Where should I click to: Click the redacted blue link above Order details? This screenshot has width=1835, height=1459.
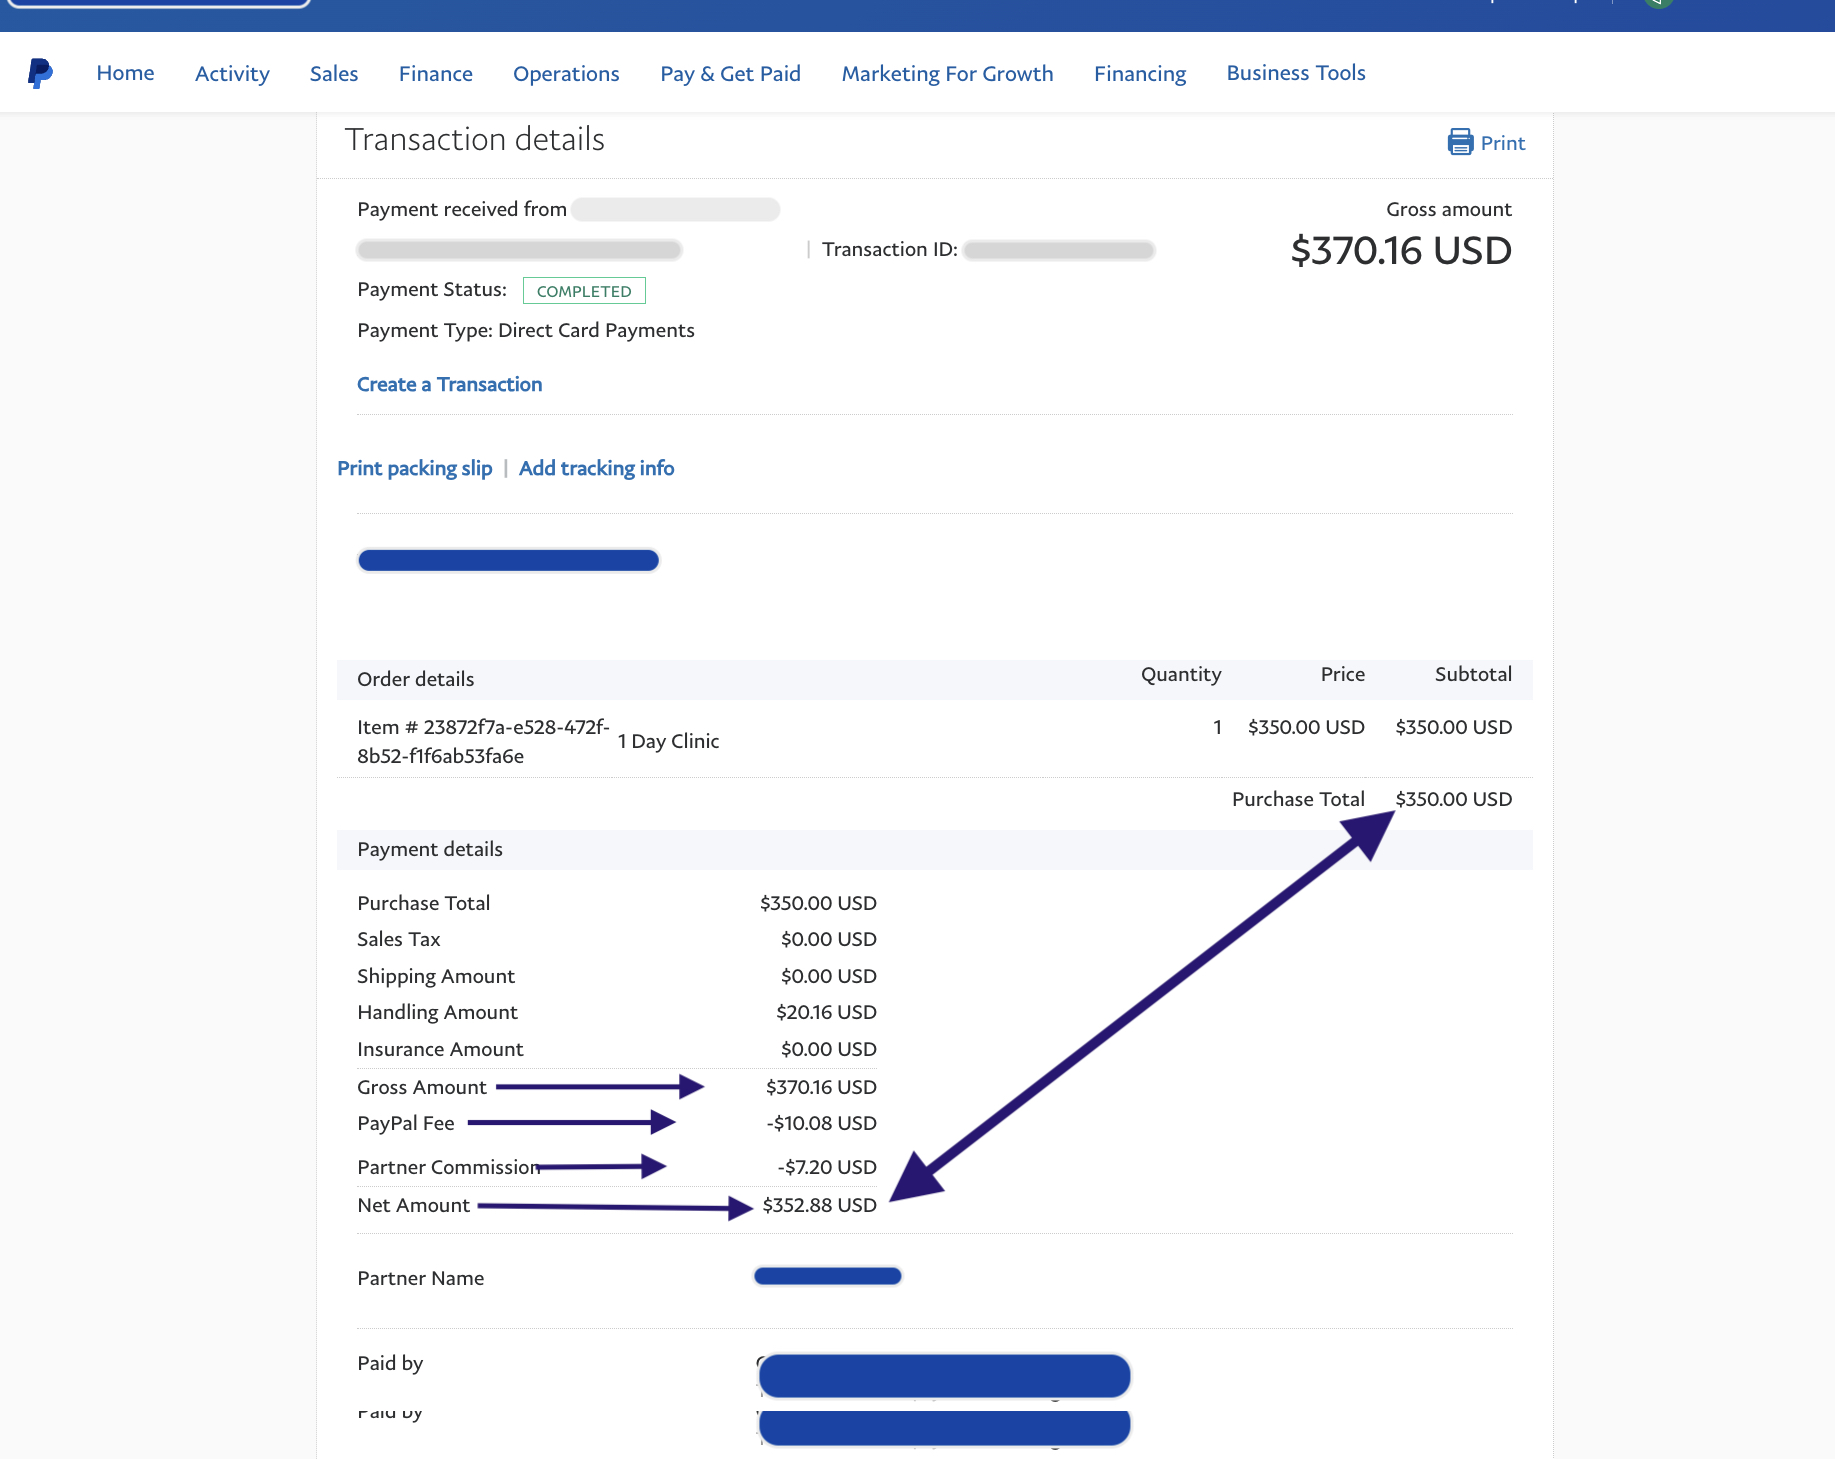point(508,560)
